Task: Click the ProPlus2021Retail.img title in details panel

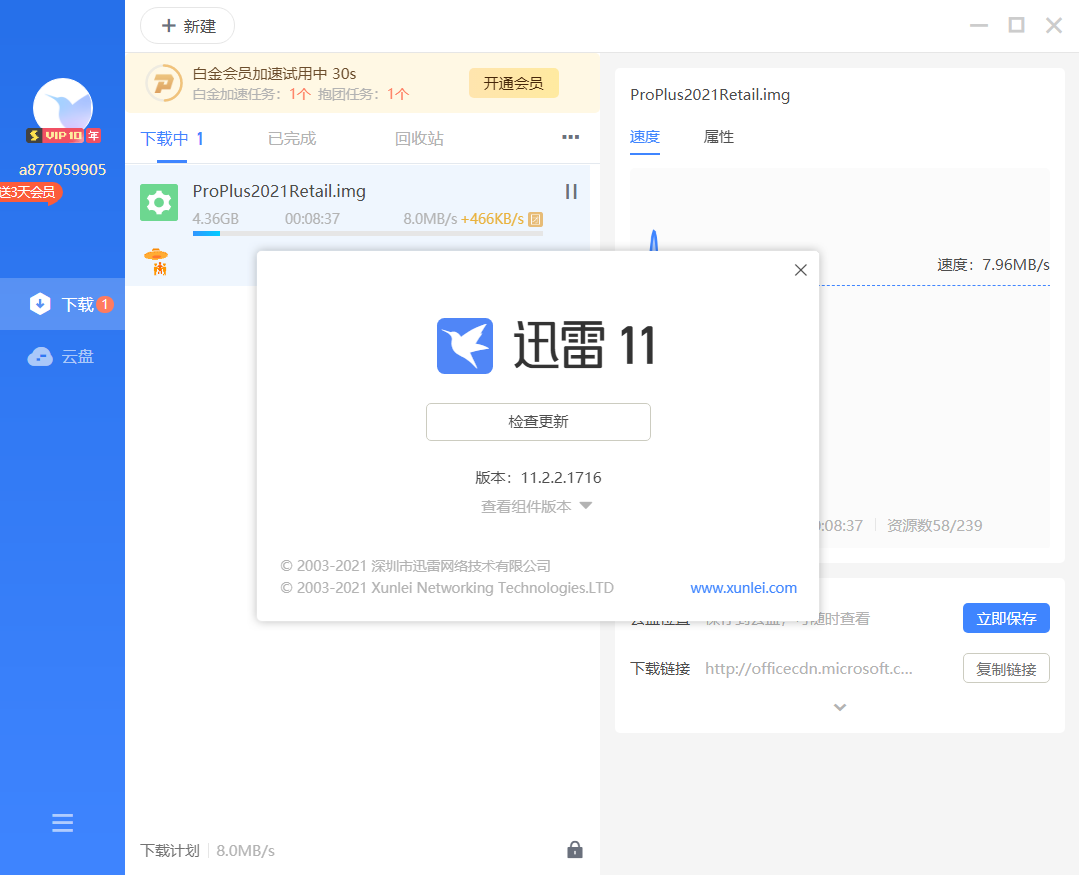Action: tap(710, 95)
